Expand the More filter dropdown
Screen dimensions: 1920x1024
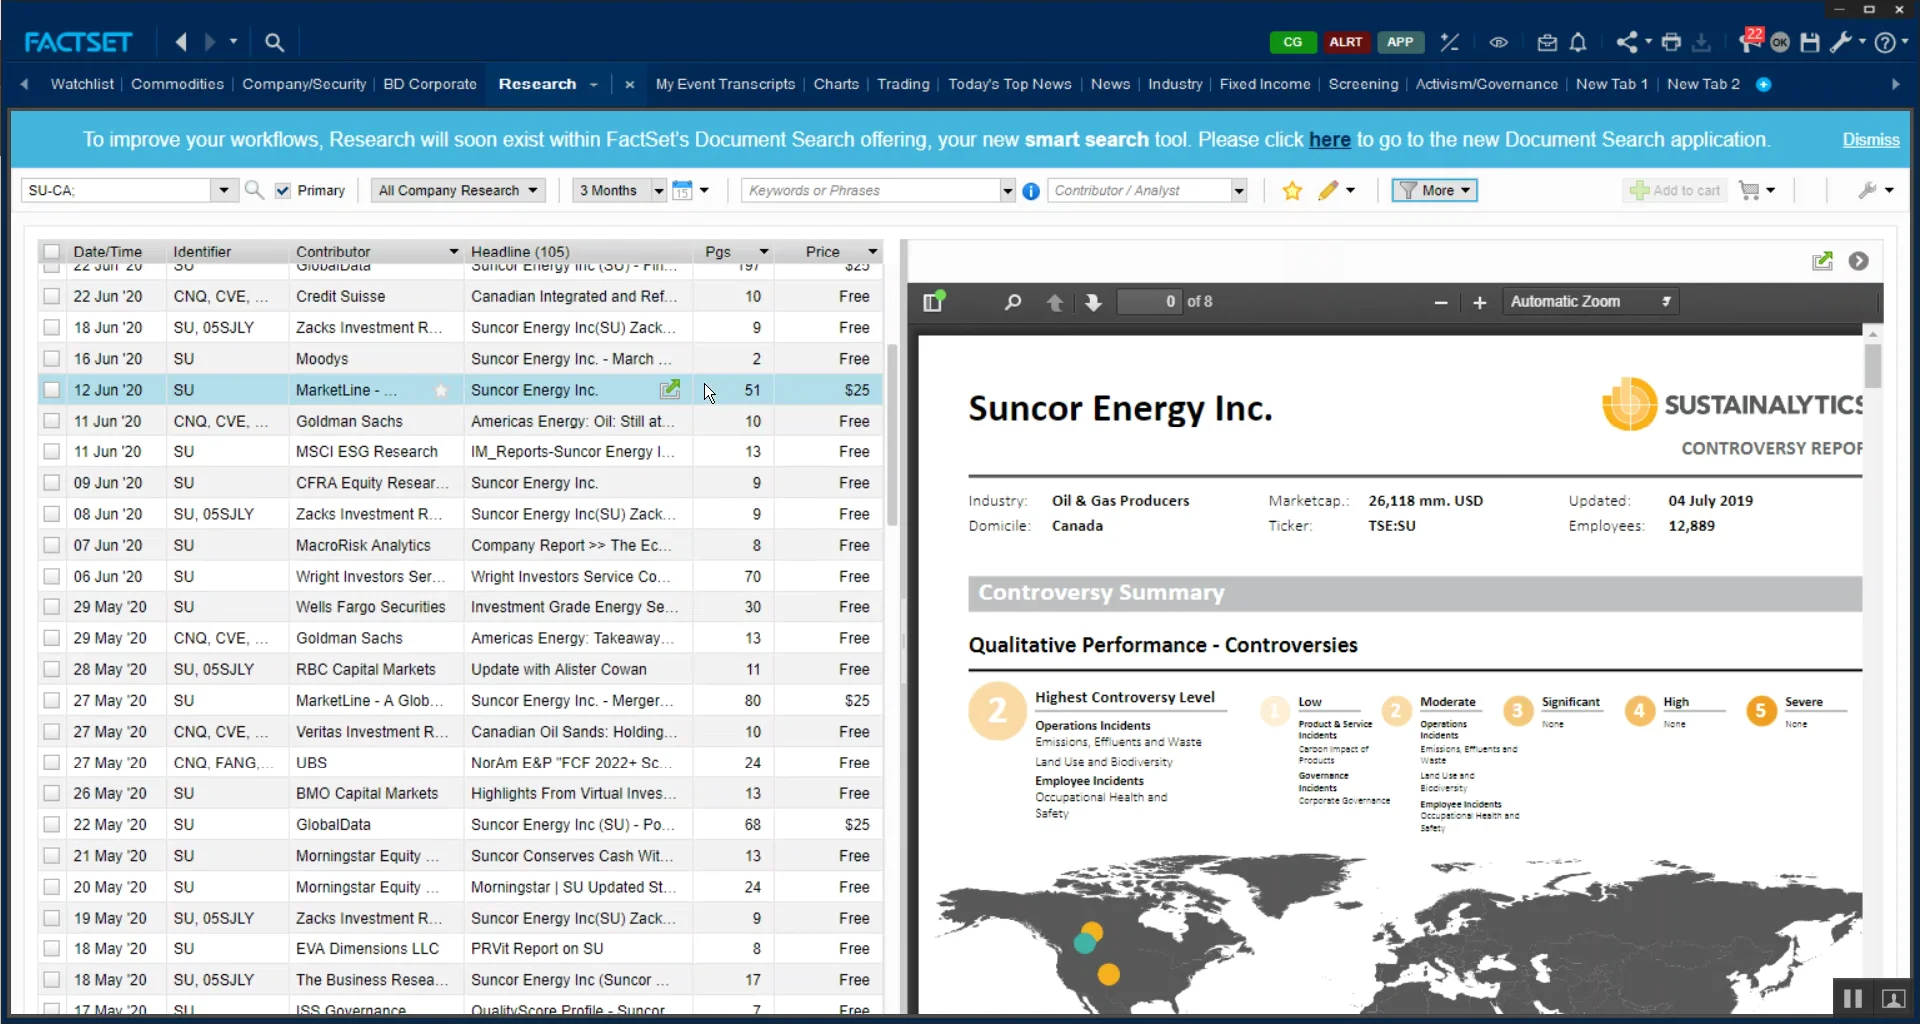1434,190
